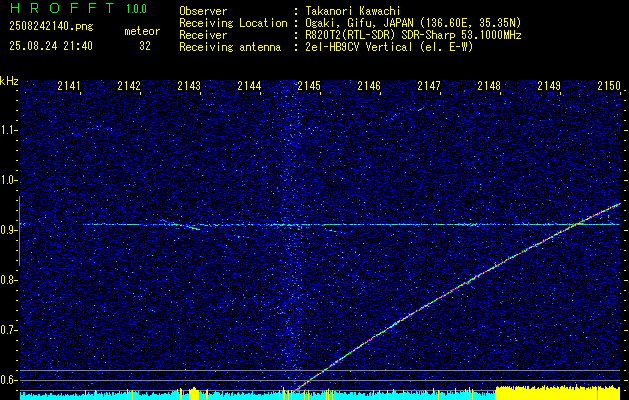The image size is (629, 400).
Task: Click the Receiver field label
Action: point(203,35)
